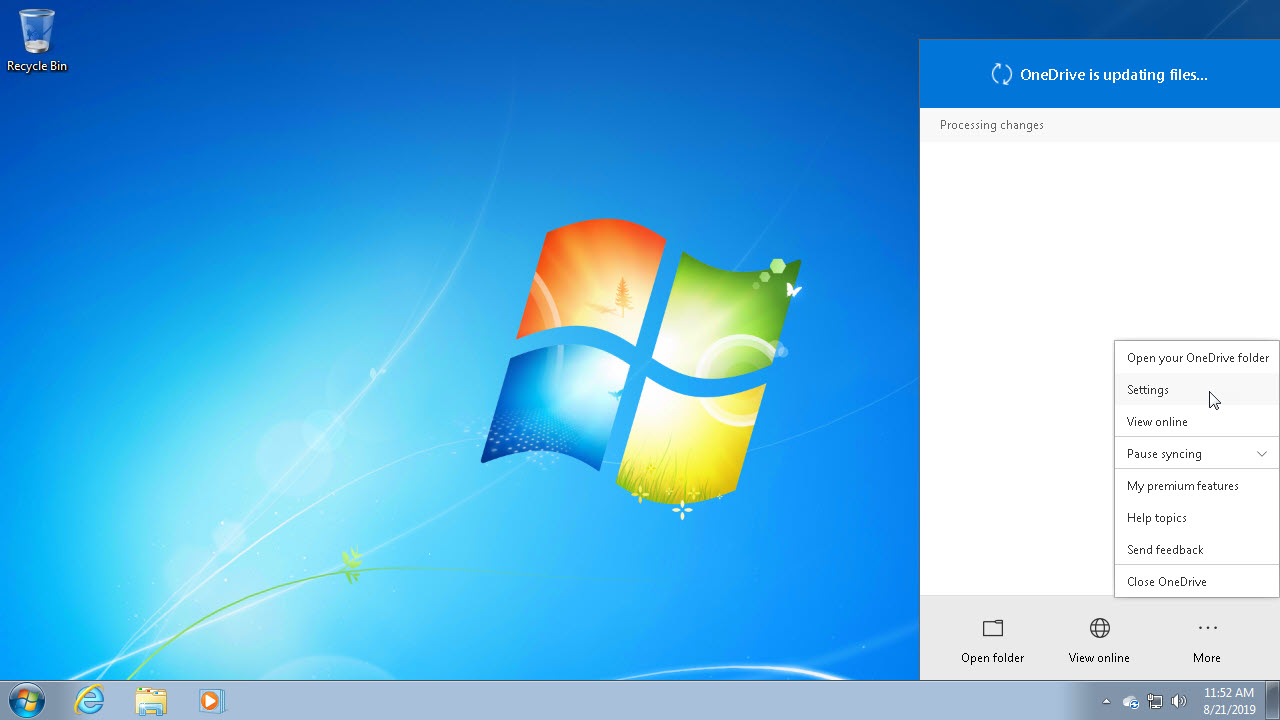Click the network tray icon
1280x720 pixels.
[x=1155, y=701]
